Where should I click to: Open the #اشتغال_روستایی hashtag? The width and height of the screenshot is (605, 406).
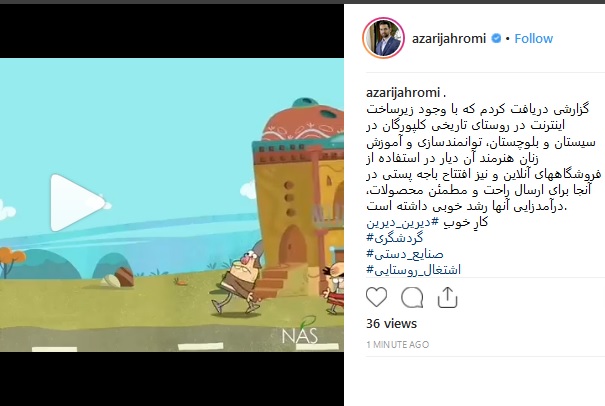(x=413, y=270)
